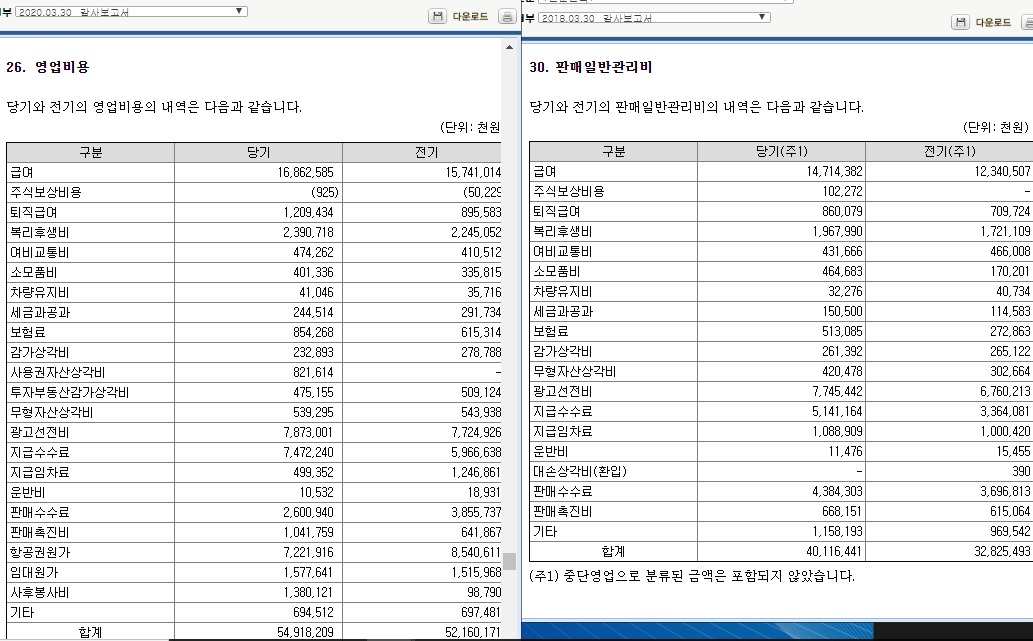Screen dimensions: 1033x641
Task: Click the 전기(주1) column header
Action: coord(949,152)
